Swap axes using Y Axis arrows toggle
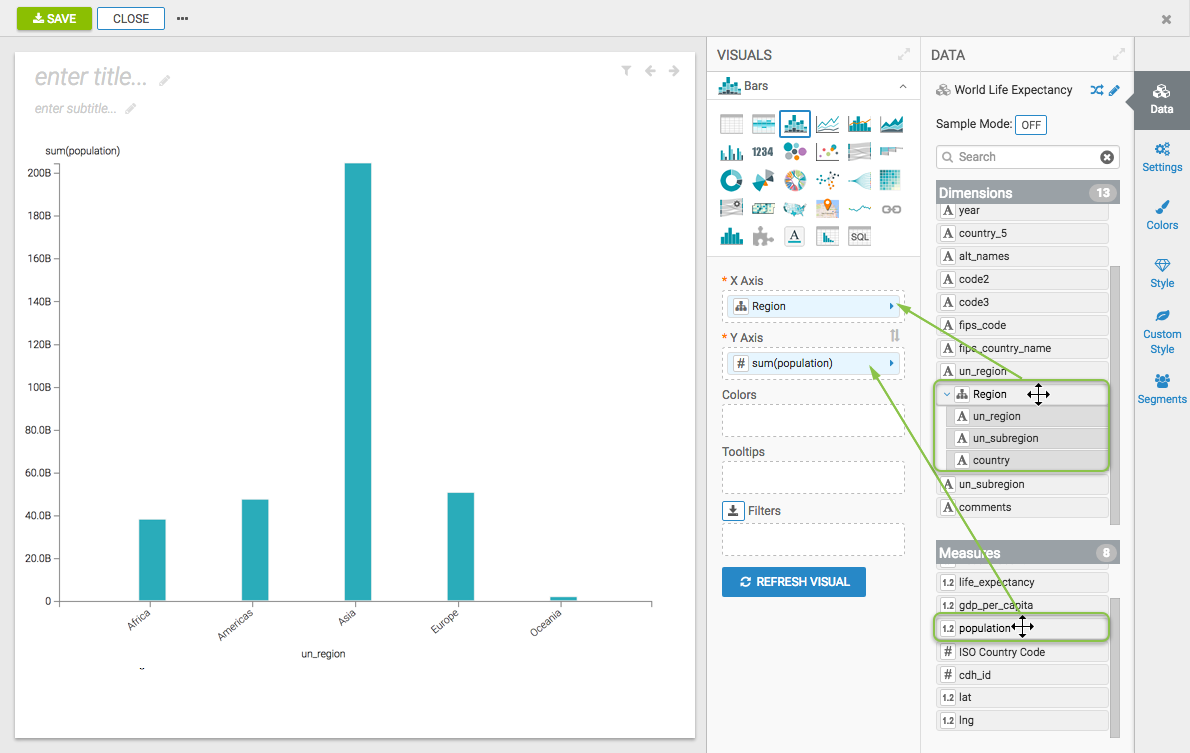The height and width of the screenshot is (753, 1190). tap(895, 337)
